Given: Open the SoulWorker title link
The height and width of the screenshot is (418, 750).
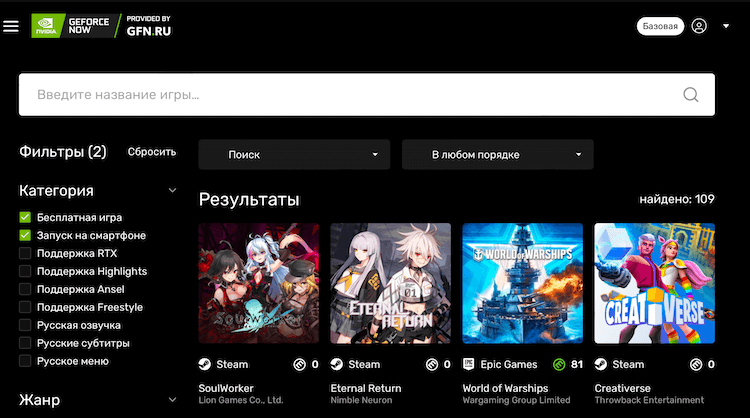Looking at the screenshot, I should point(226,388).
